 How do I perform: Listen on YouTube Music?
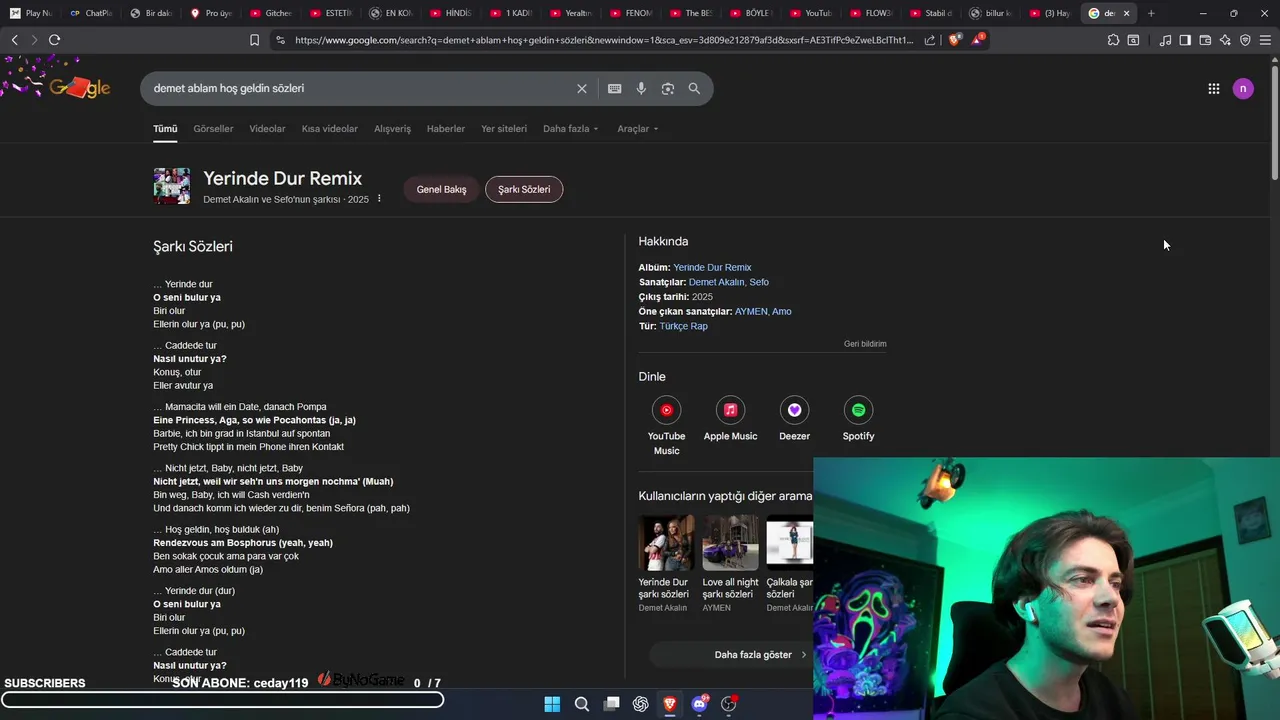pyautogui.click(x=666, y=425)
